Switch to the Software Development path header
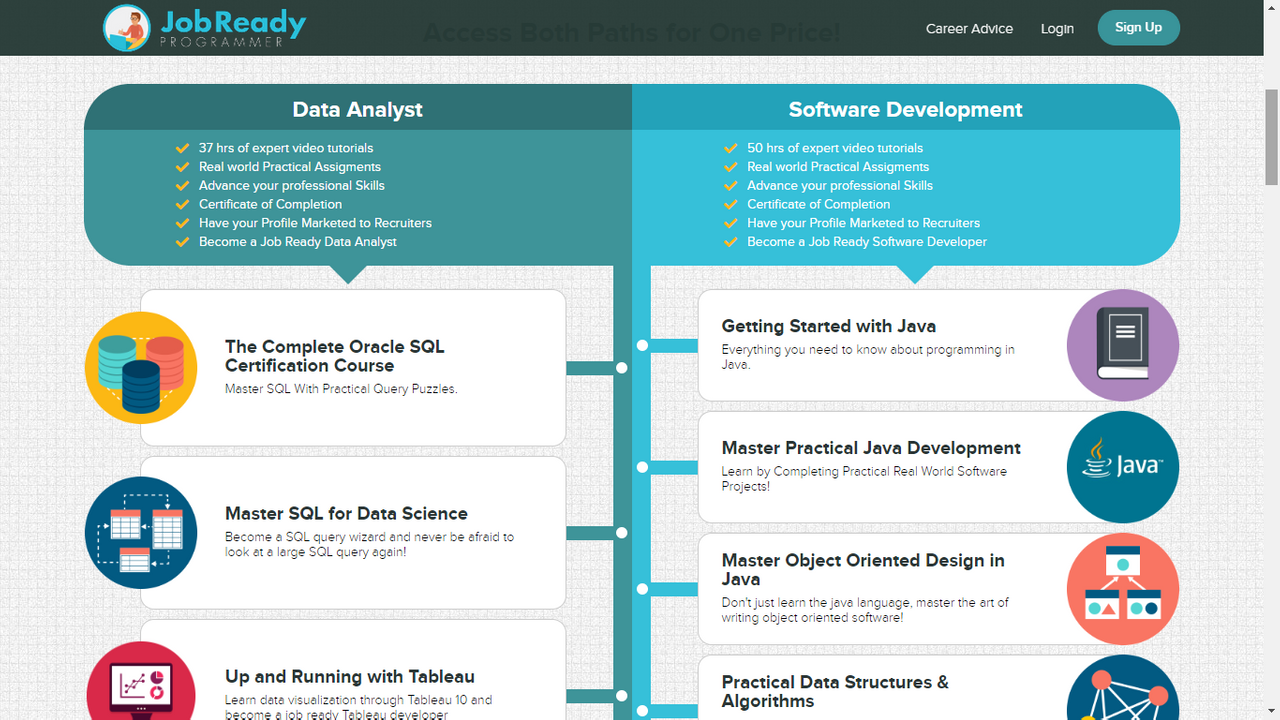Screen dimensions: 1280x720 pyautogui.click(x=905, y=109)
